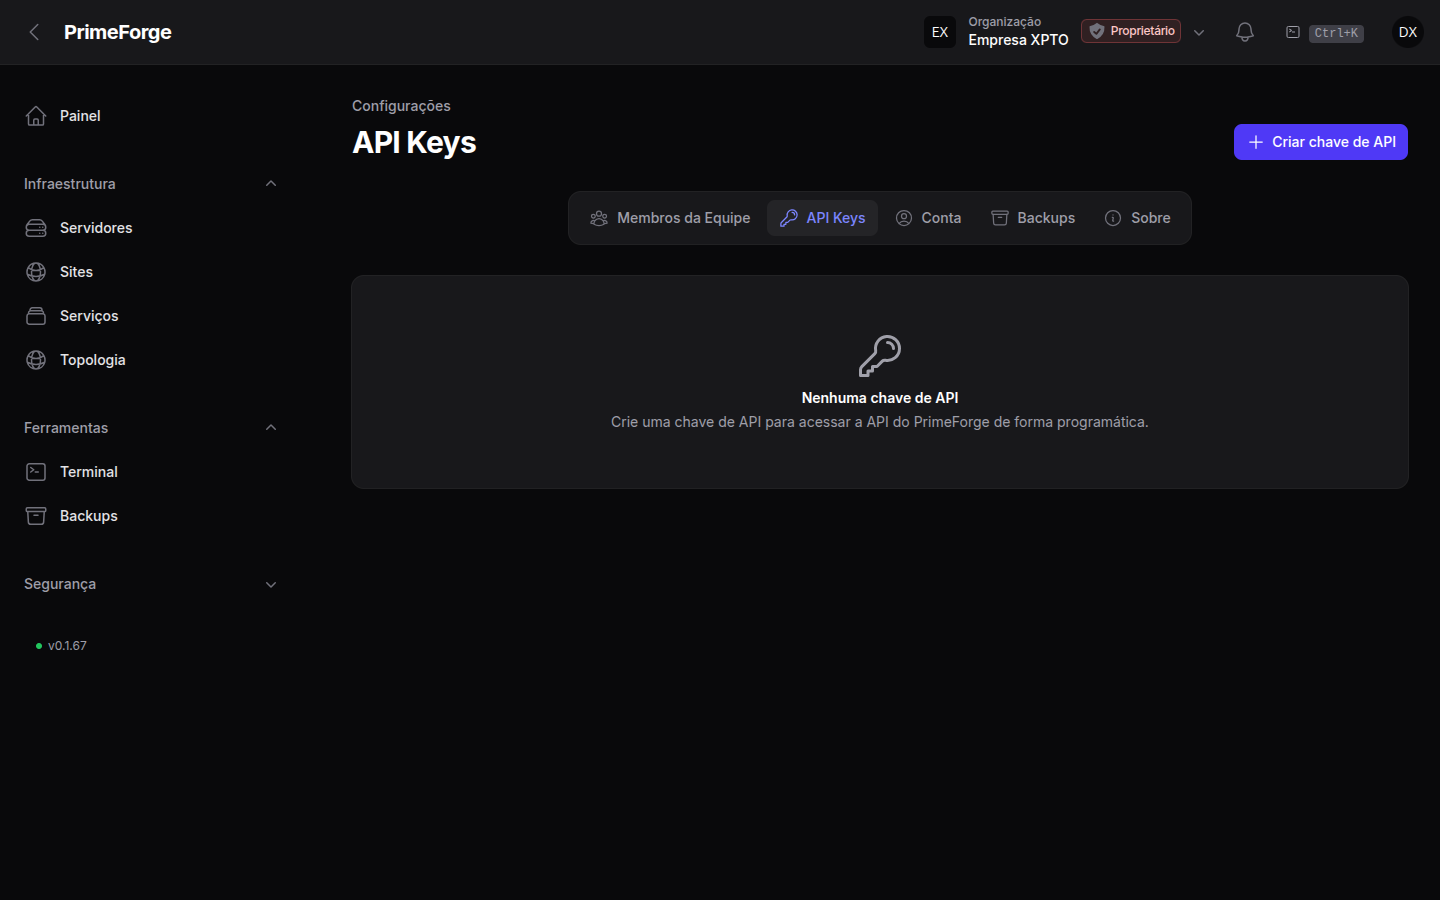
Task: Click the API Keys page title
Action: click(414, 142)
